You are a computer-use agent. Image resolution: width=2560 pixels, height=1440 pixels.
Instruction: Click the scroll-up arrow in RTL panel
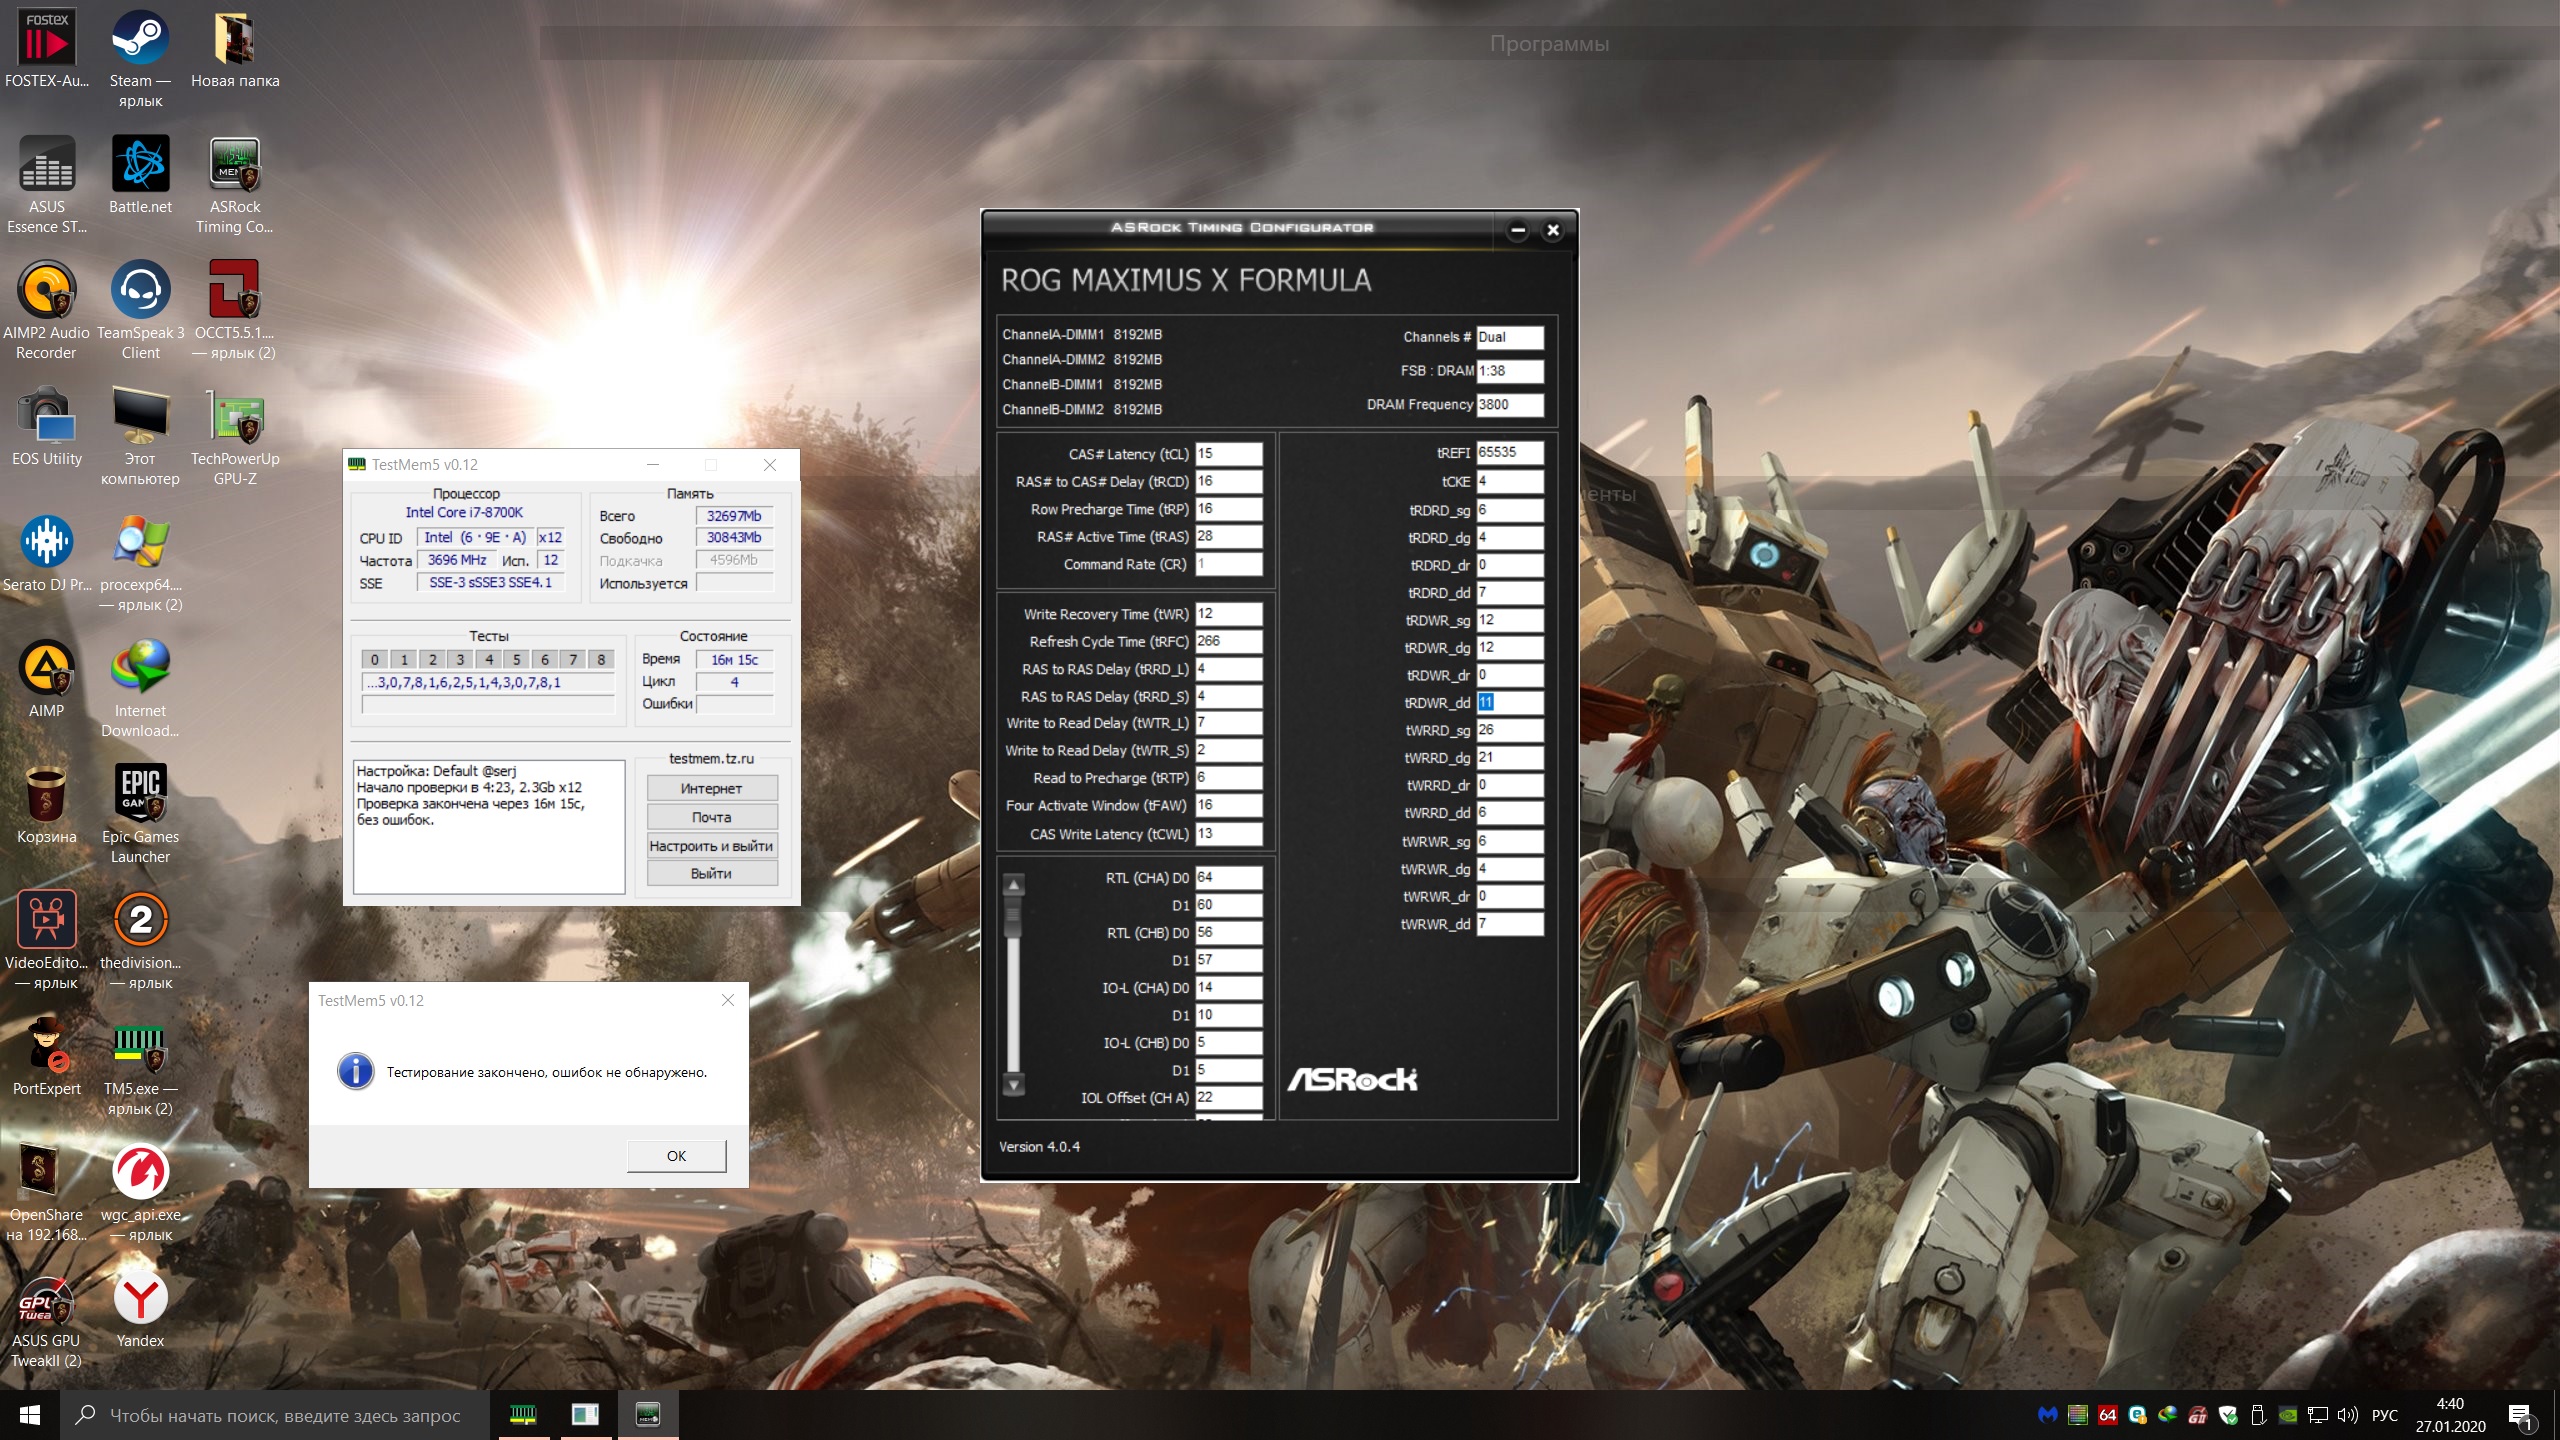pyautogui.click(x=1014, y=885)
